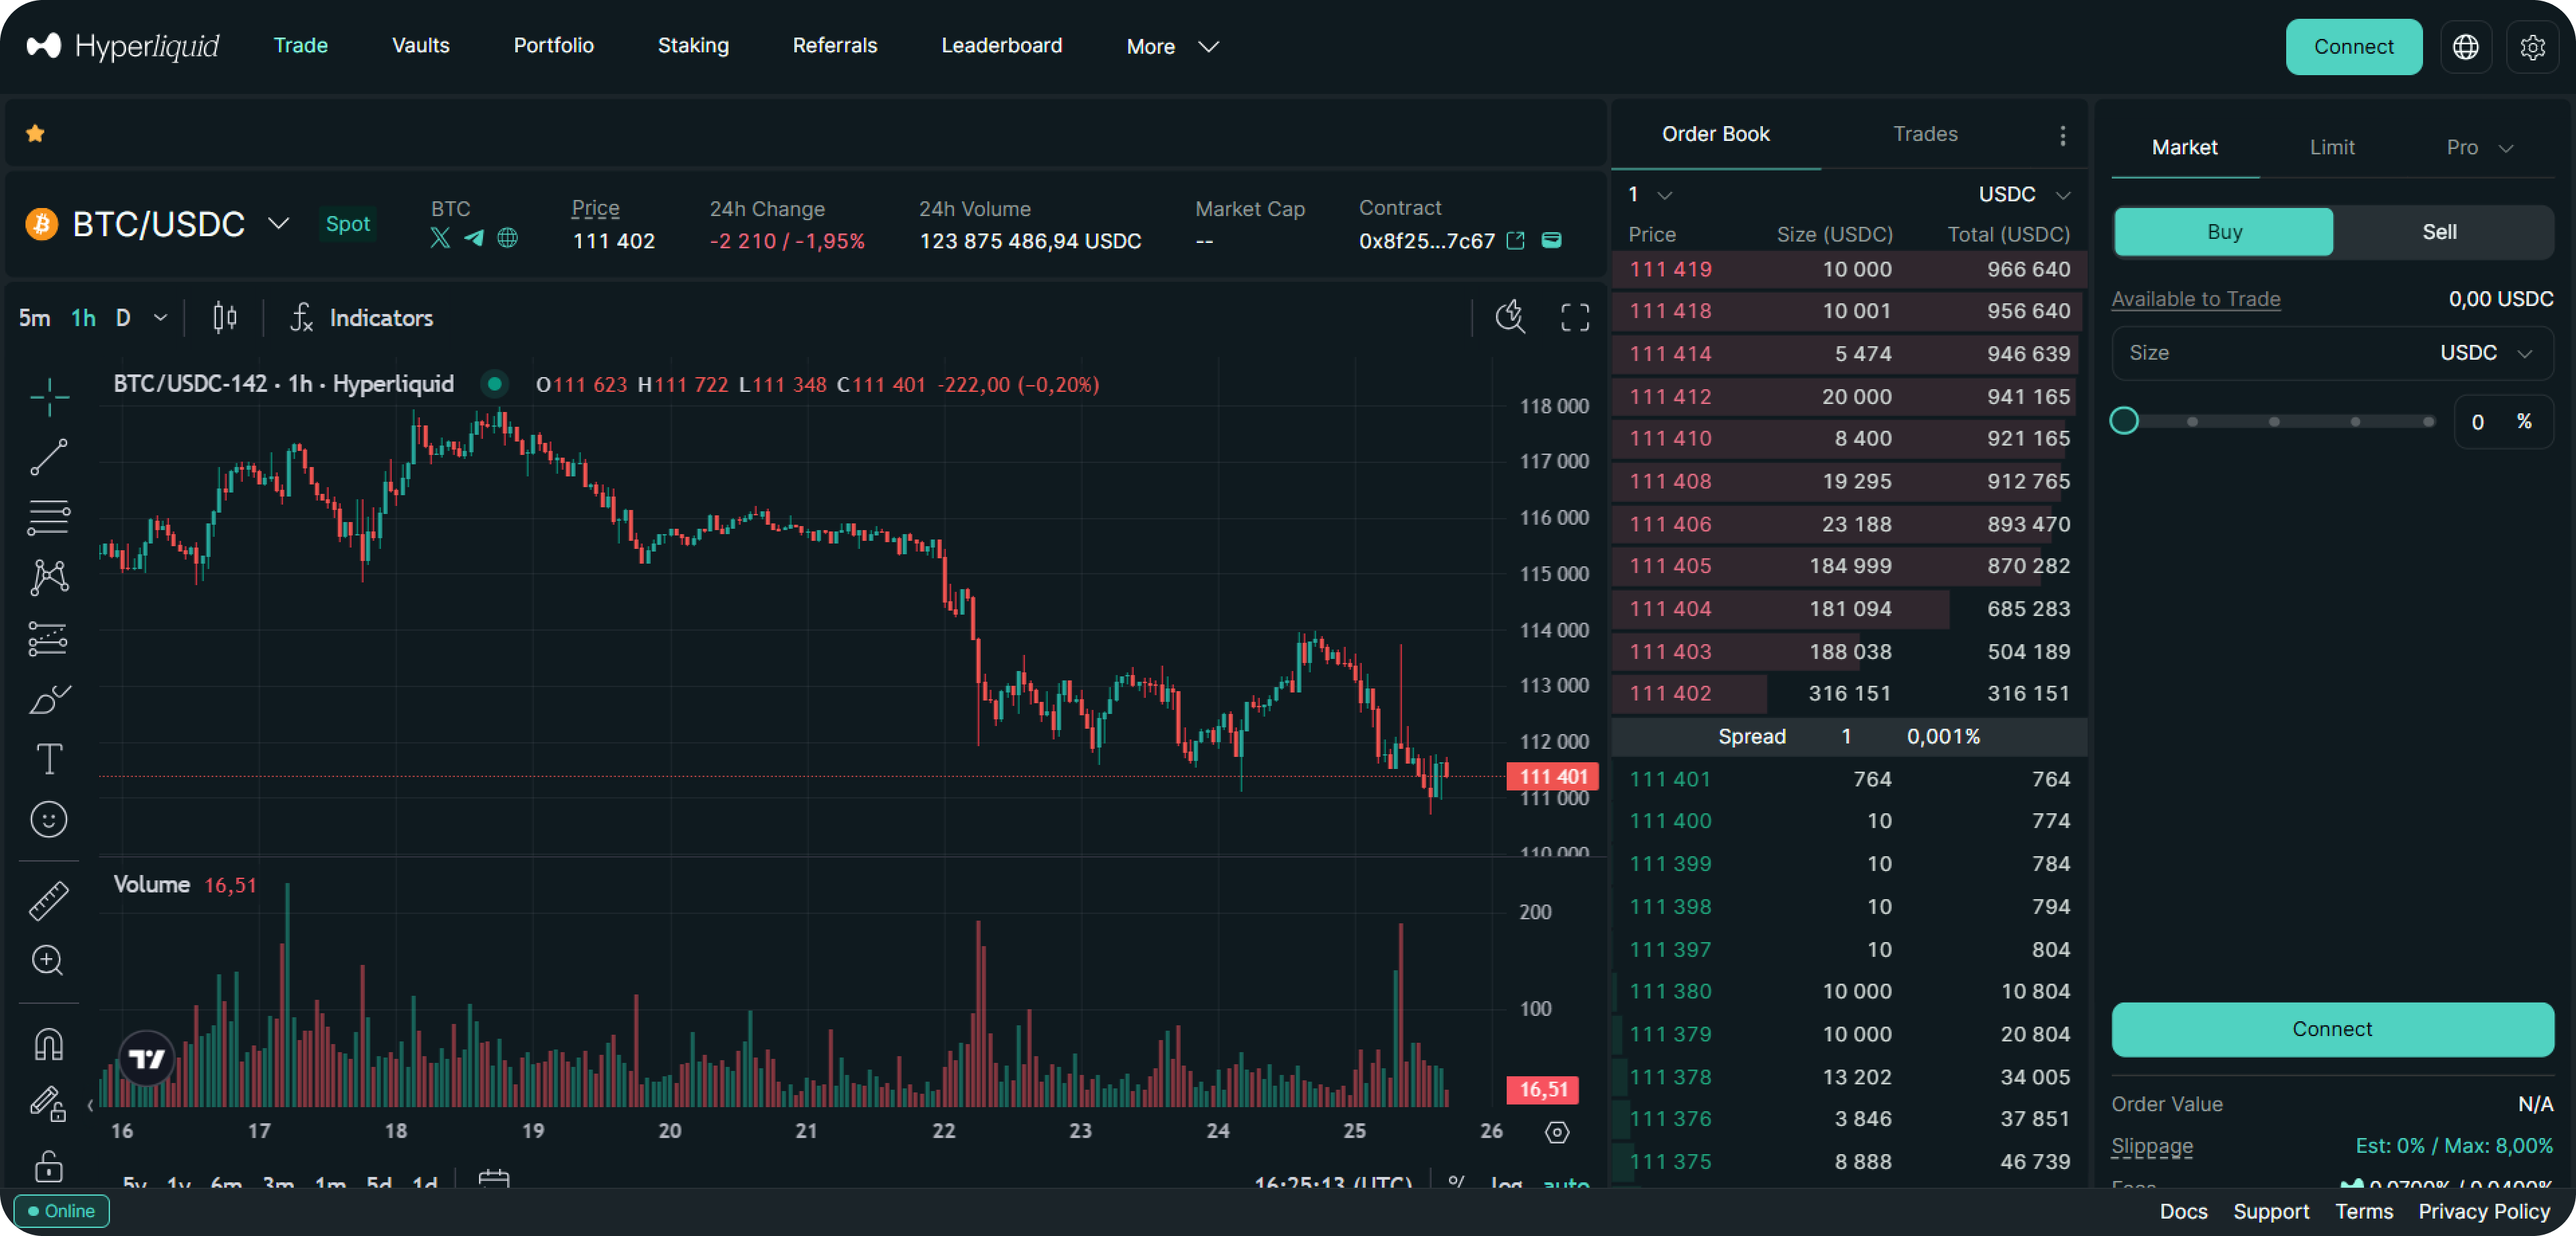This screenshot has height=1236, width=2576.
Task: Open the Vaults menu item
Action: pyautogui.click(x=420, y=46)
